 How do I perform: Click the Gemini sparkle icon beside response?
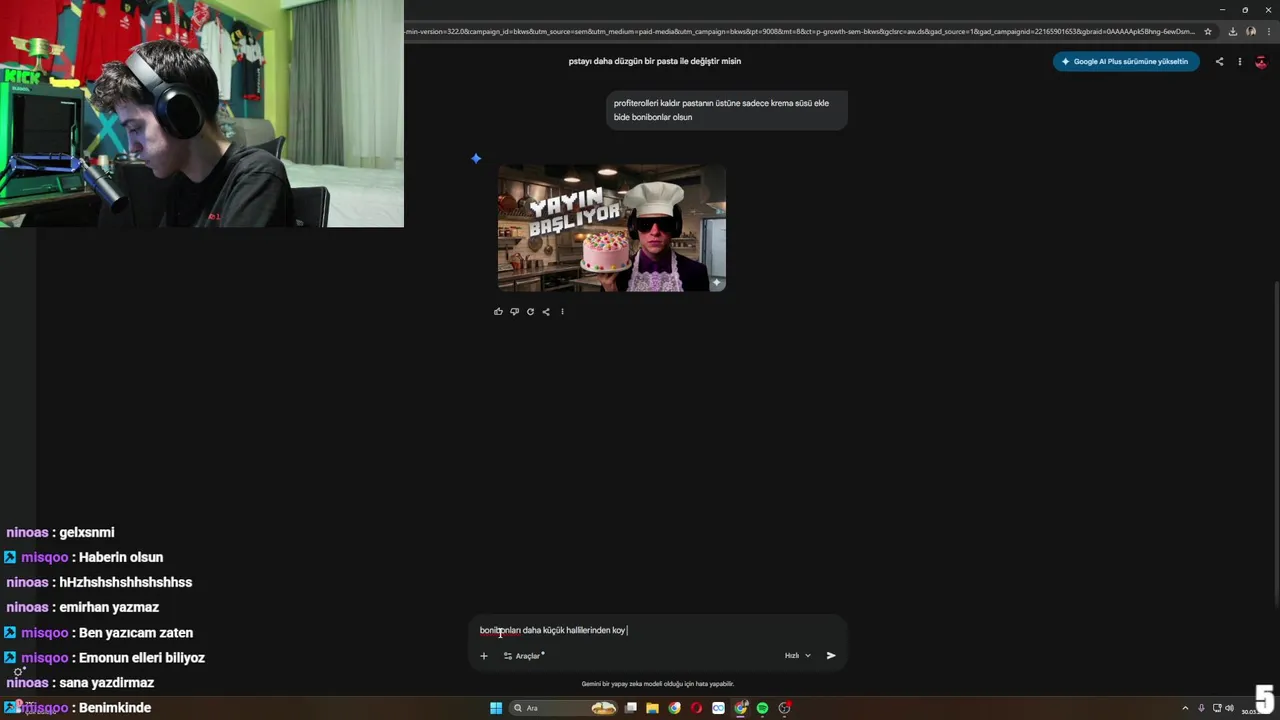(476, 158)
